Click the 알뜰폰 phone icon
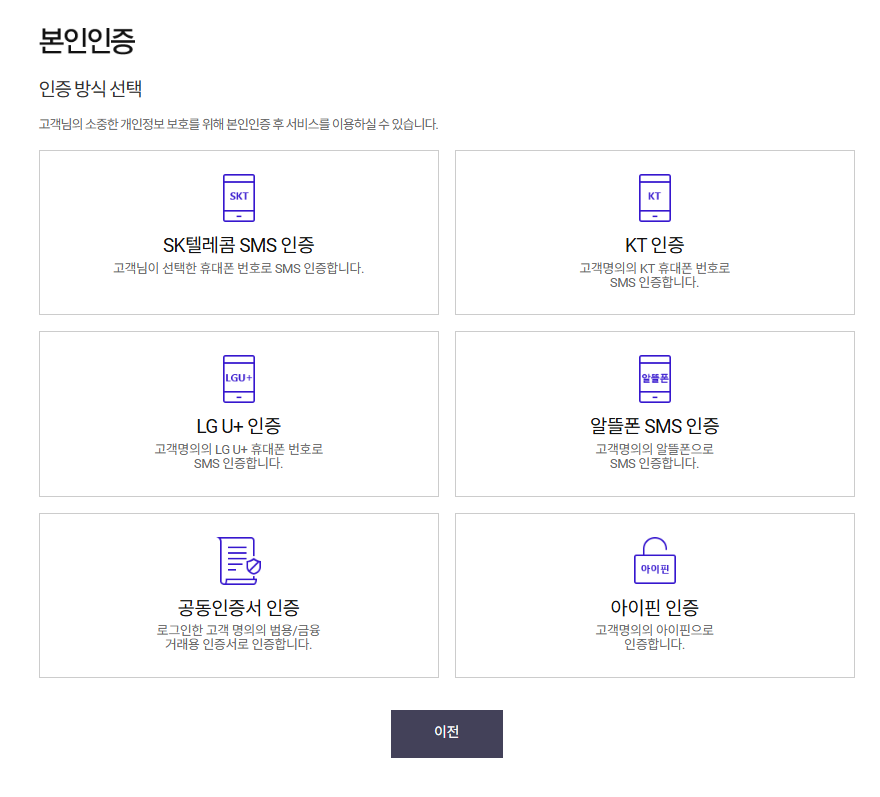The image size is (880, 797). pyautogui.click(x=654, y=379)
